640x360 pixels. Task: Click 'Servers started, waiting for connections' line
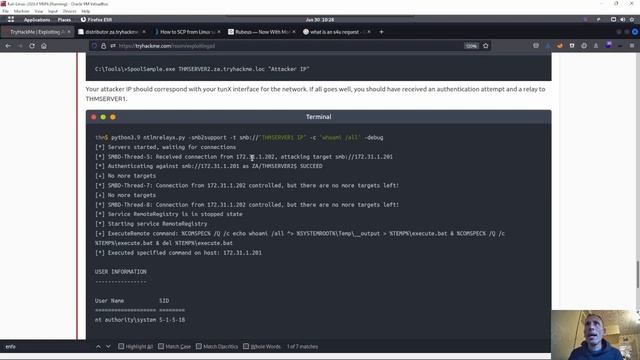point(165,147)
